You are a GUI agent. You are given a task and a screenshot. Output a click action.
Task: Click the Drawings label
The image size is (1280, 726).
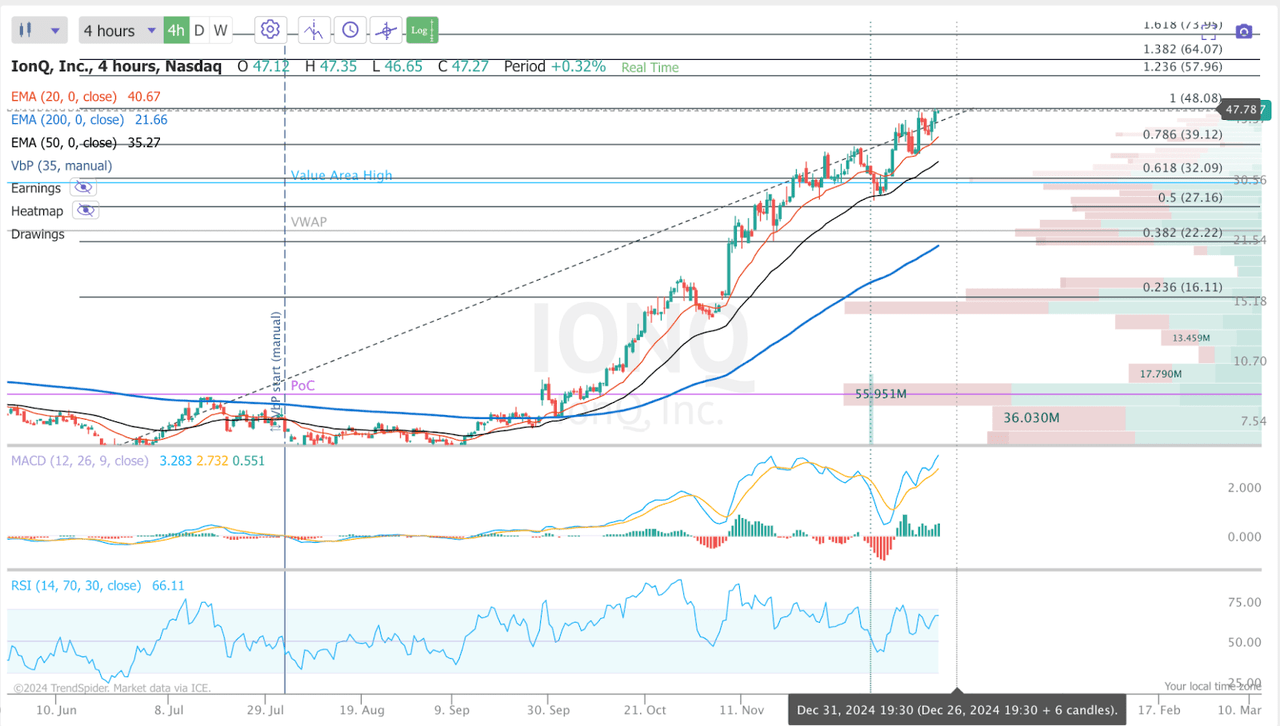click(37, 234)
